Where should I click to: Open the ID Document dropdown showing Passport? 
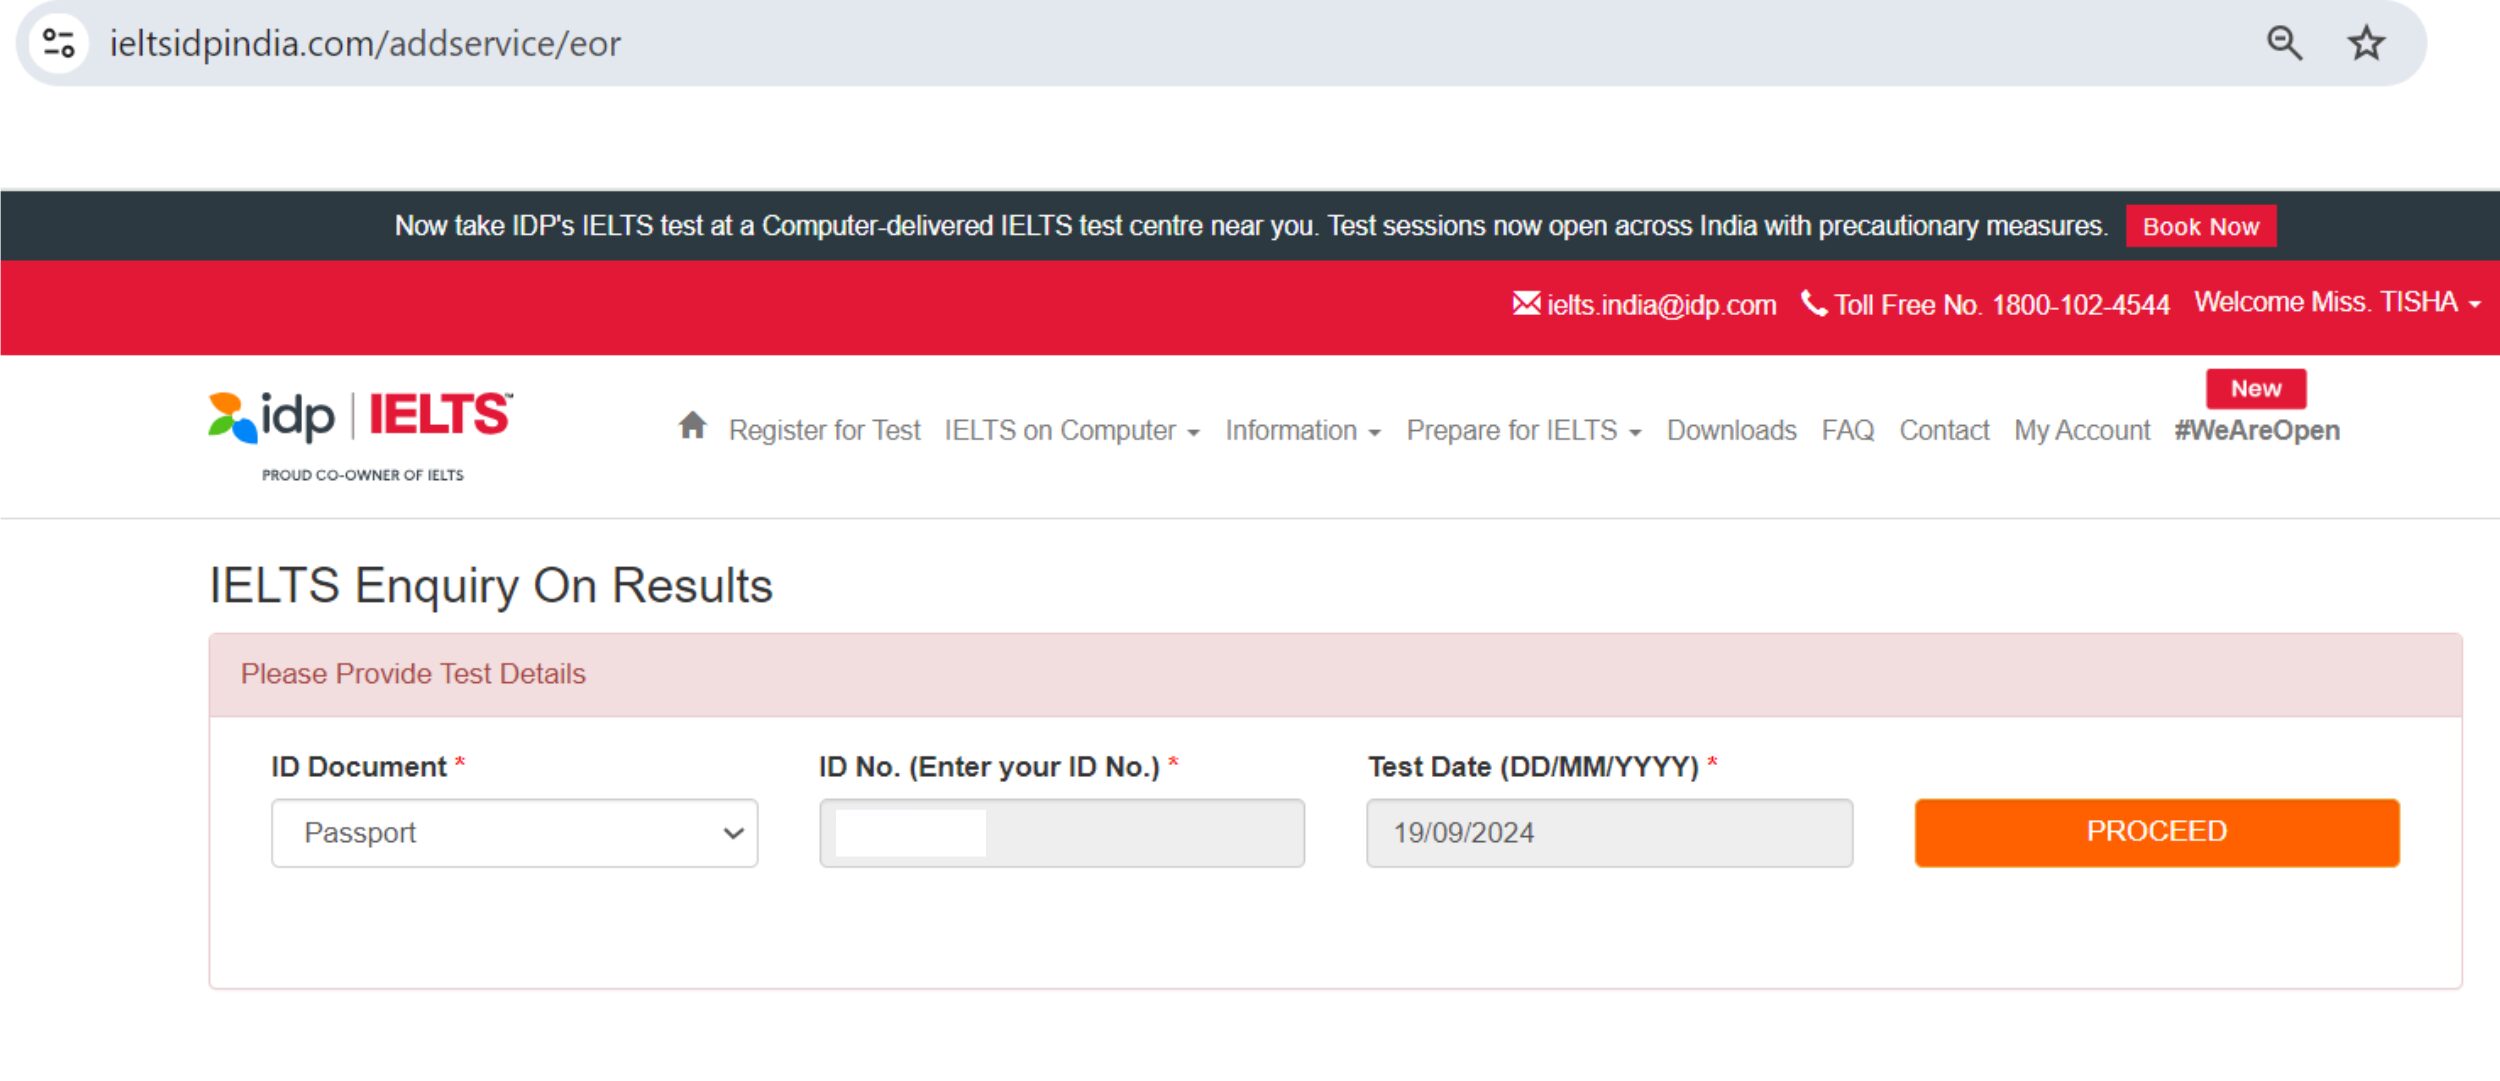click(512, 833)
